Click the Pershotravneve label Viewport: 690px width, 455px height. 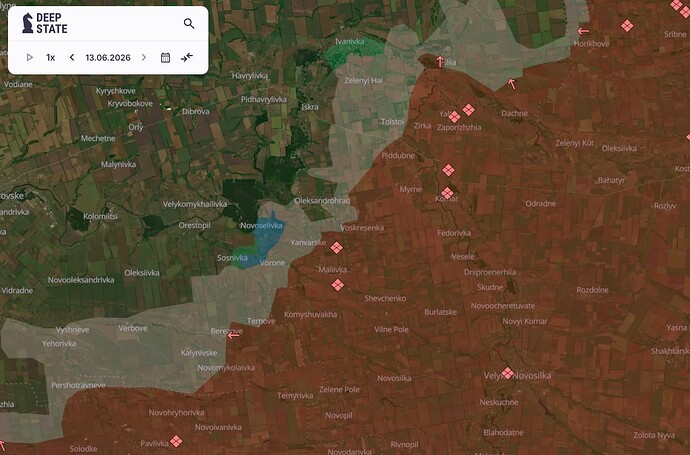coord(78,385)
